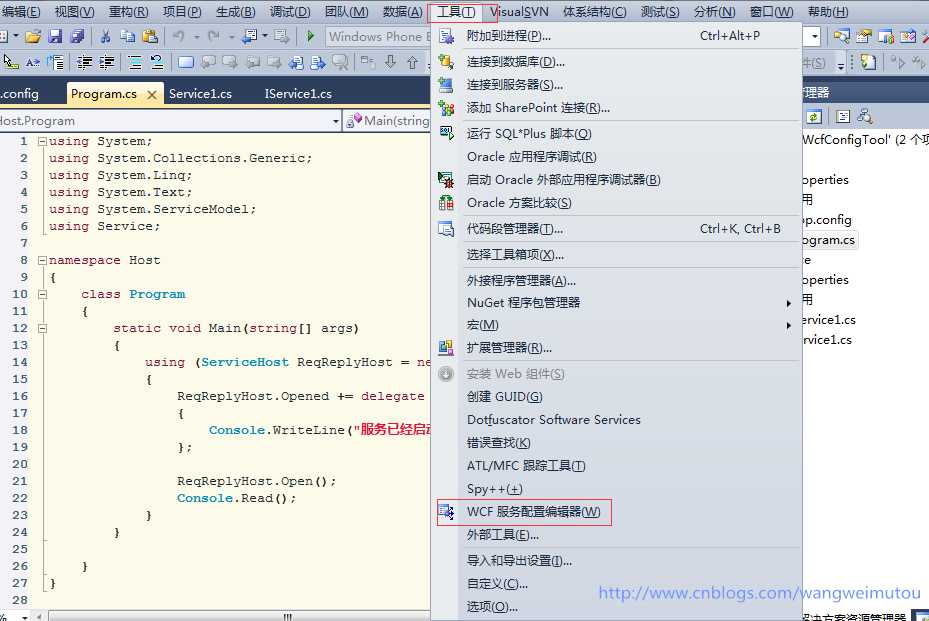Open the 视图(V) menu
The height and width of the screenshot is (621, 929).
click(74, 12)
